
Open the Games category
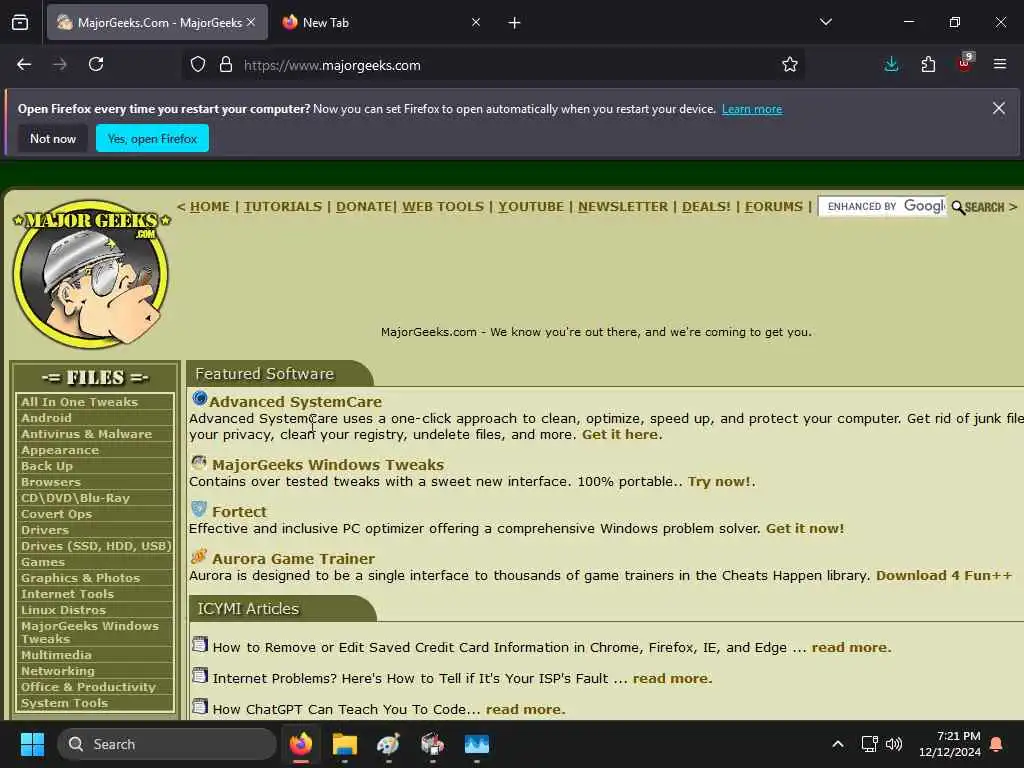tap(42, 562)
